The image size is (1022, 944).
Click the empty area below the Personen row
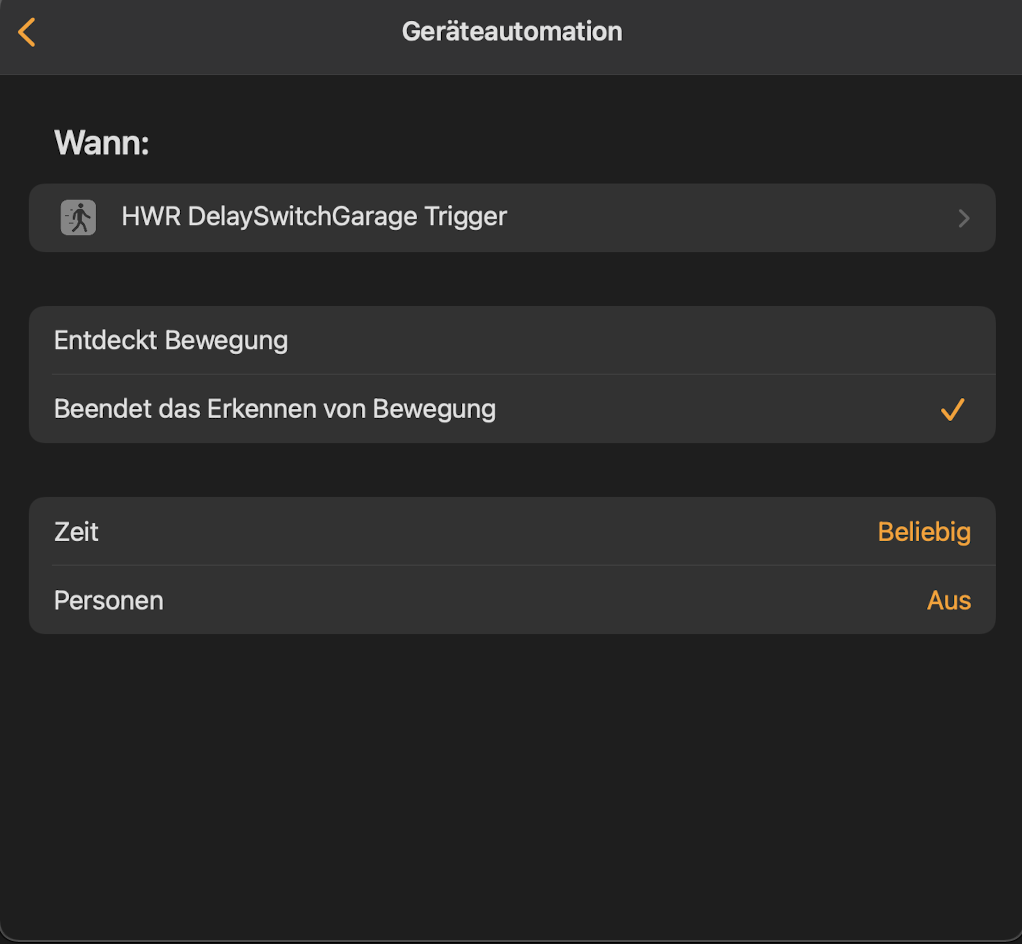click(x=511, y=780)
